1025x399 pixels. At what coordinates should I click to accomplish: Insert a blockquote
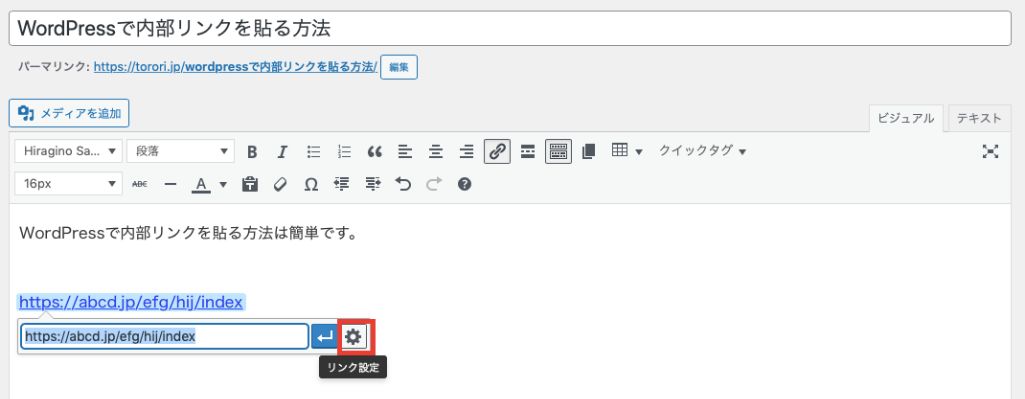pyautogui.click(x=375, y=152)
